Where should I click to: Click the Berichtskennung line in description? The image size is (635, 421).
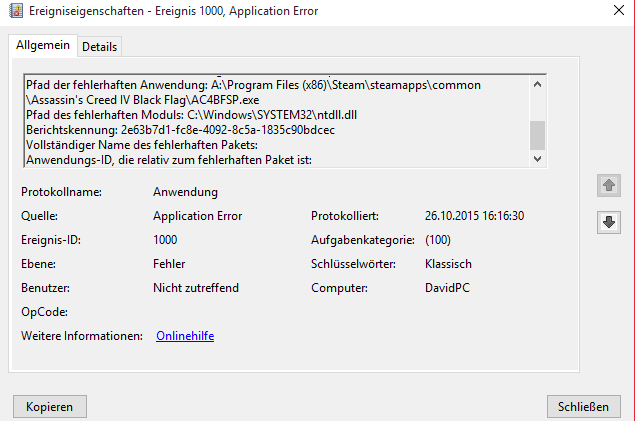click(180, 130)
